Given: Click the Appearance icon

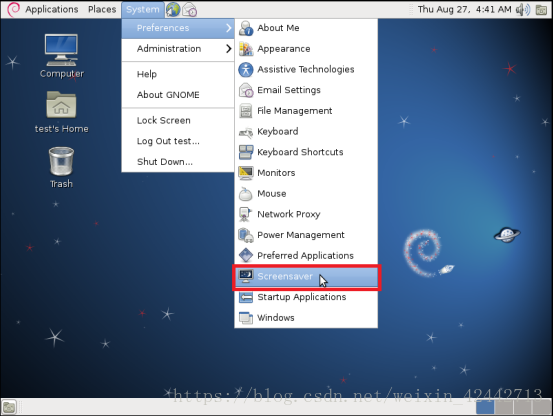Looking at the screenshot, I should click(246, 49).
